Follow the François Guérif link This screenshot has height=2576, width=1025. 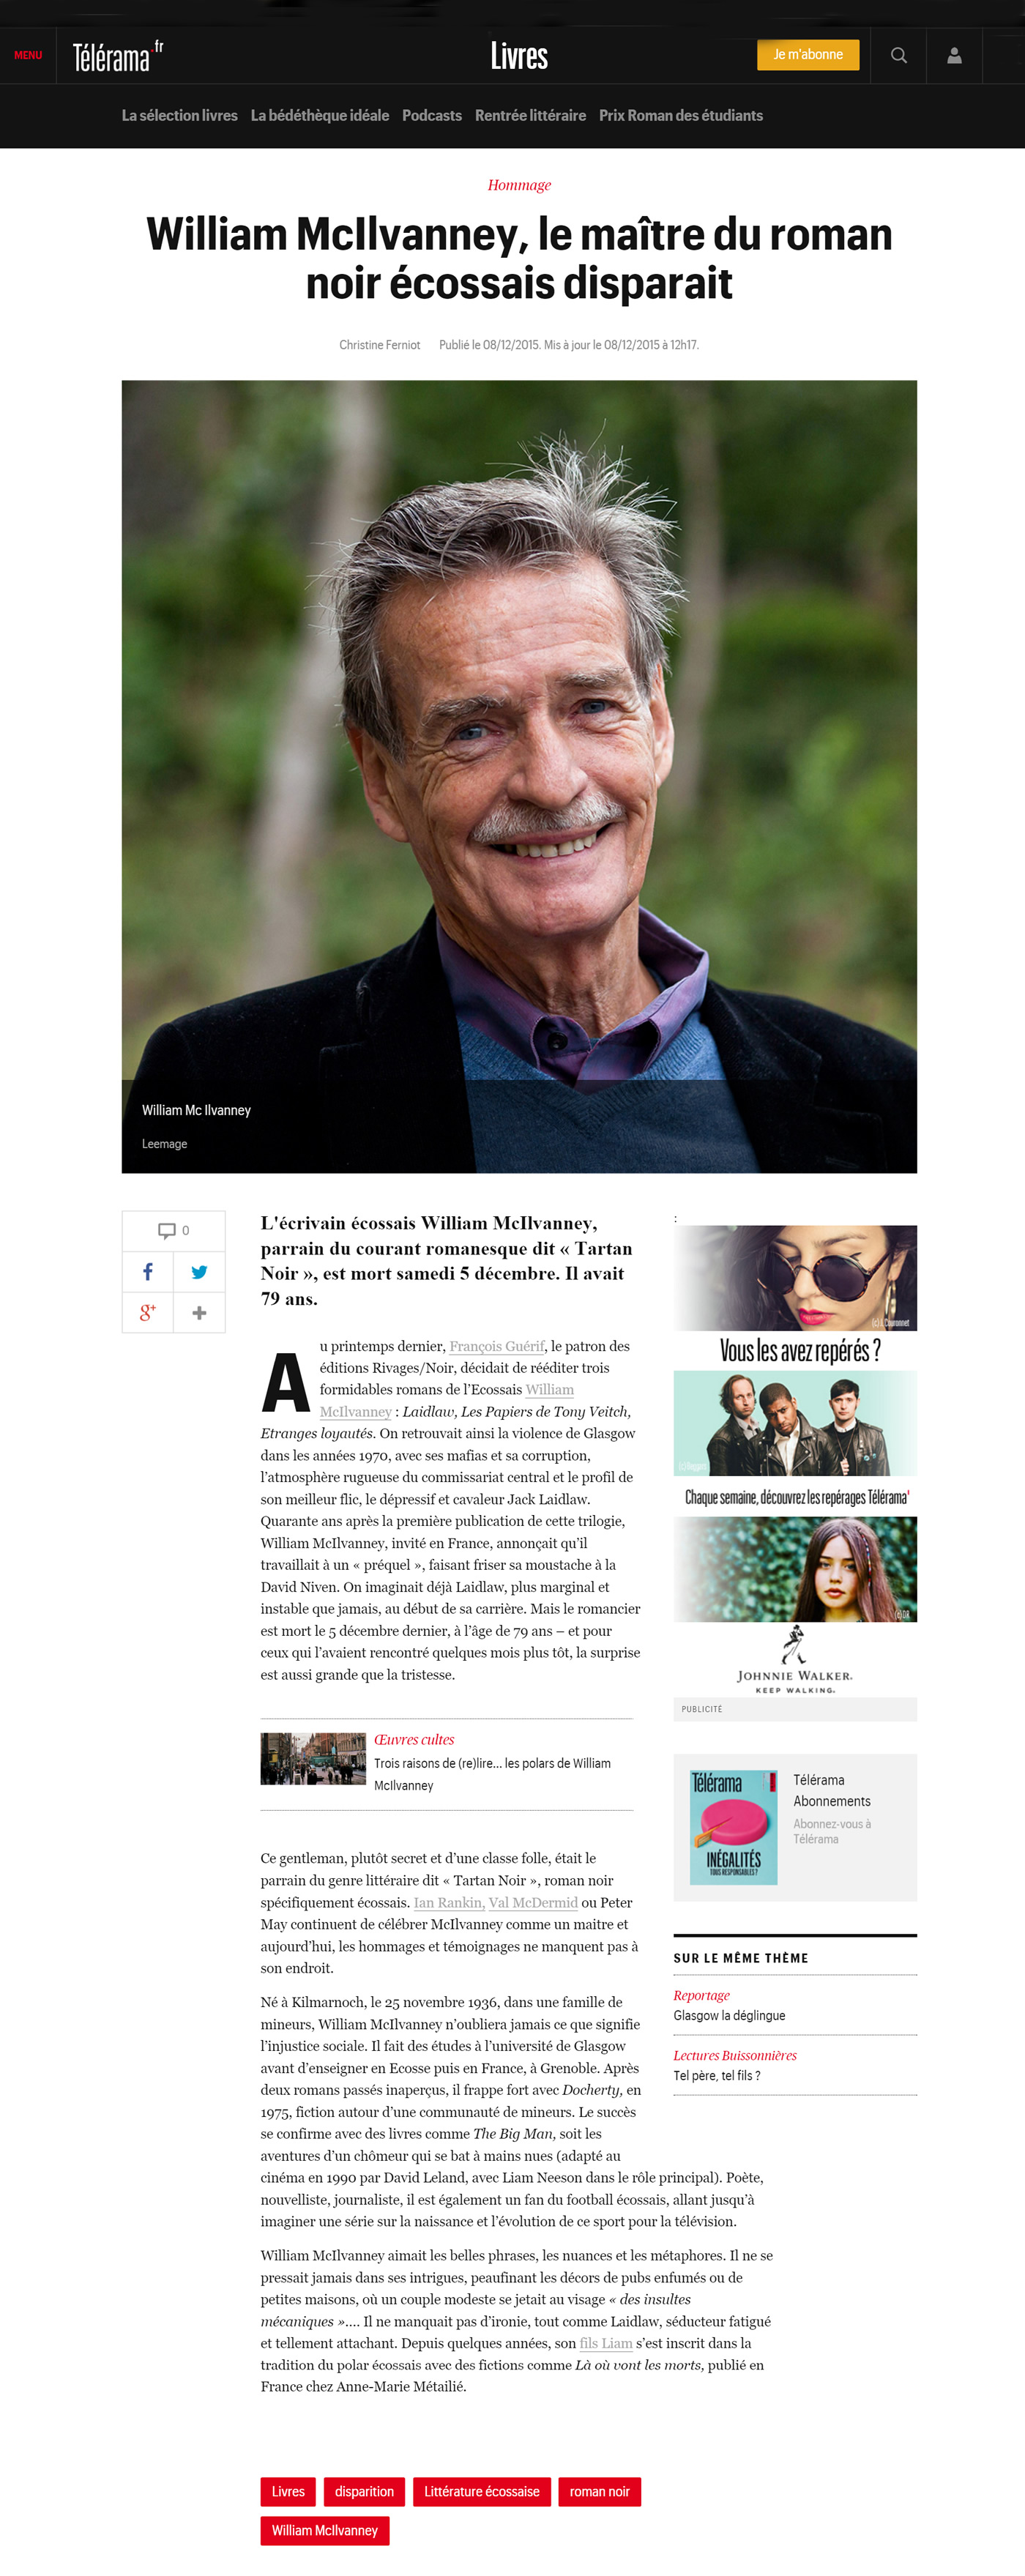[497, 1346]
